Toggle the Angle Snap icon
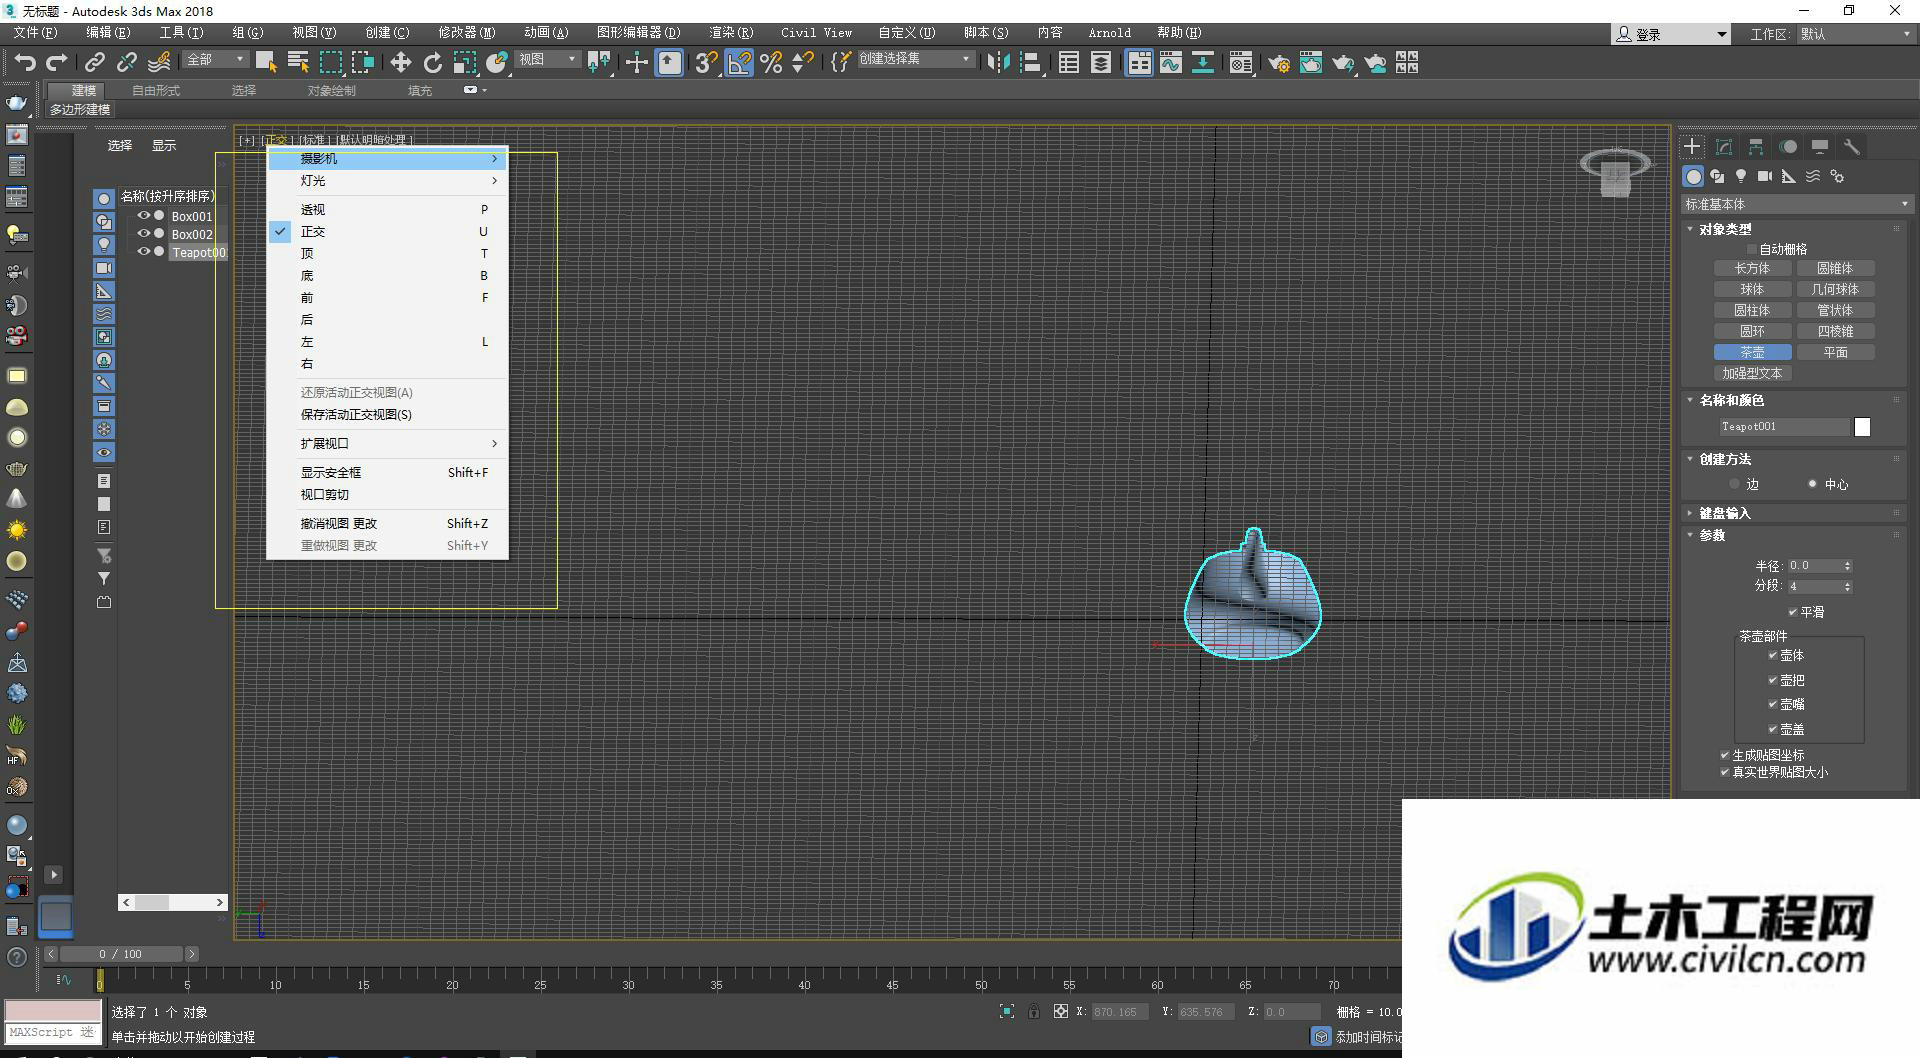Screen dimensions: 1920x1058 739,63
